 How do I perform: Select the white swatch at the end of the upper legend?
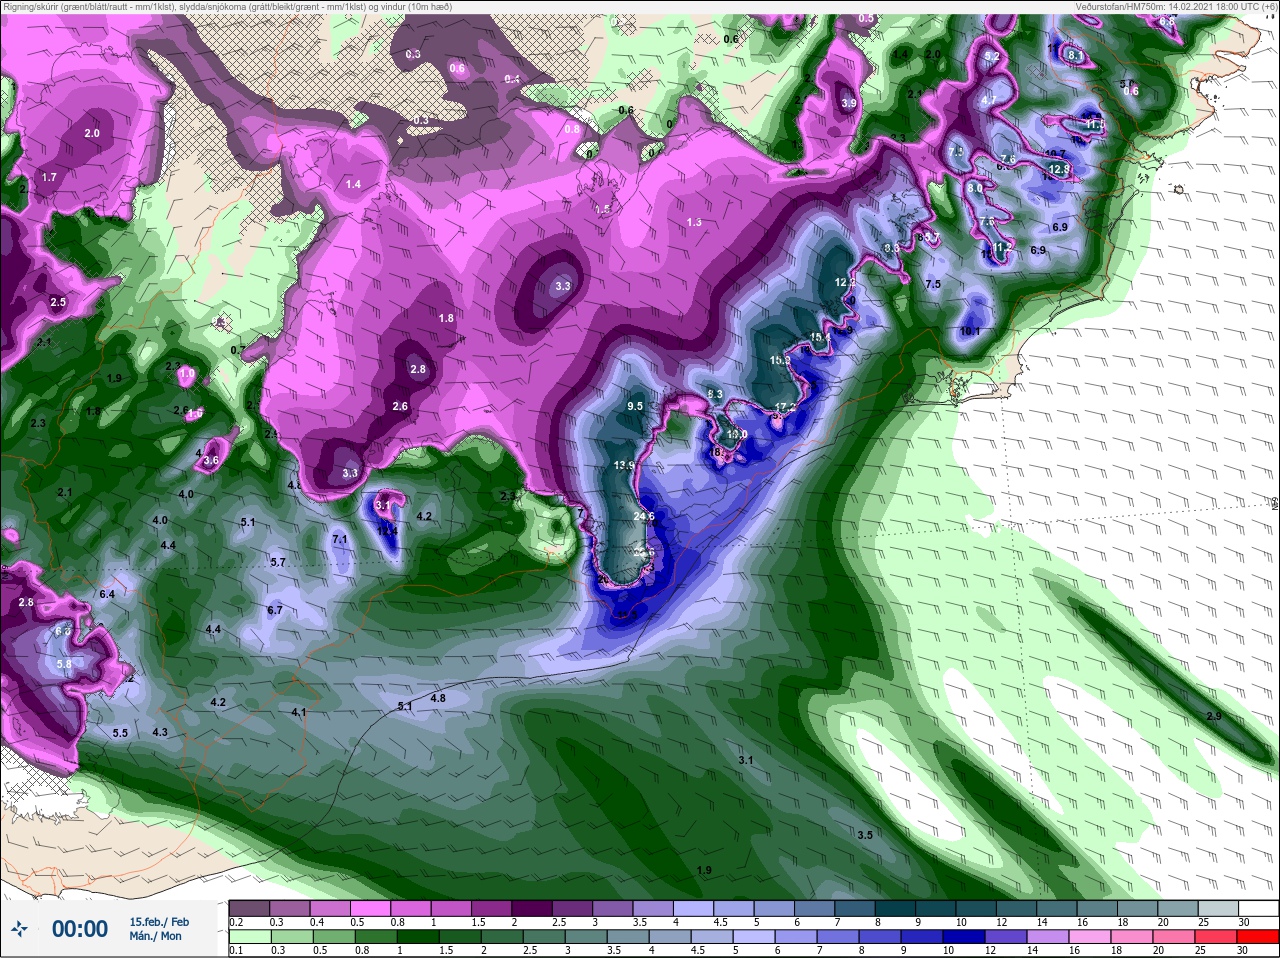tap(1257, 909)
